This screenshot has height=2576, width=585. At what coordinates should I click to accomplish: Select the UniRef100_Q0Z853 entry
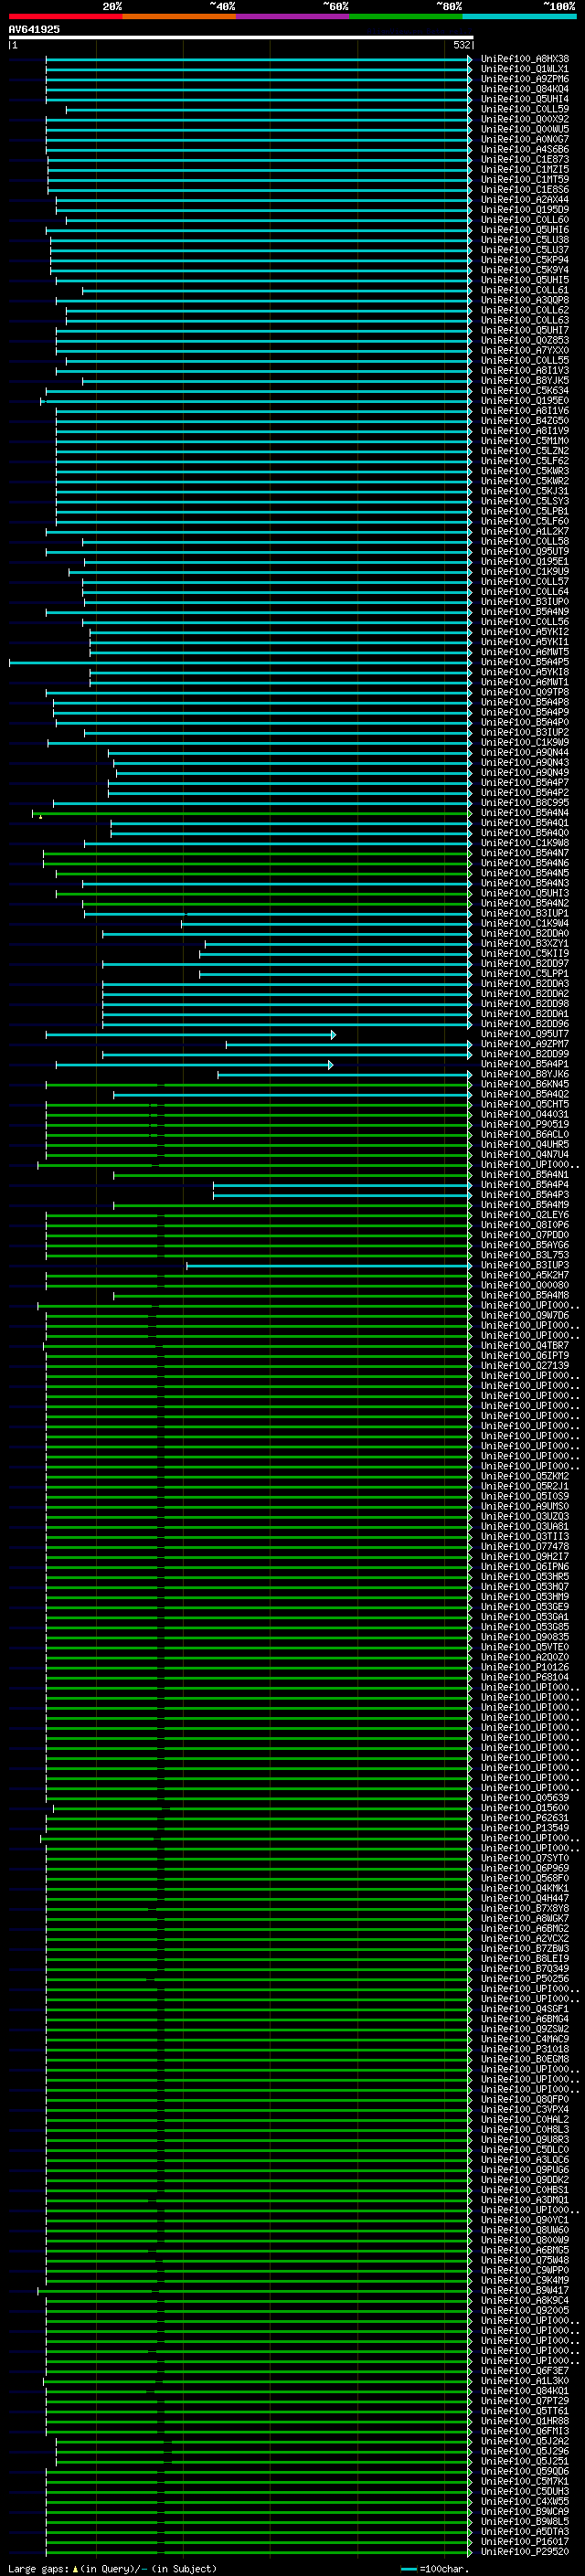pyautogui.click(x=525, y=340)
